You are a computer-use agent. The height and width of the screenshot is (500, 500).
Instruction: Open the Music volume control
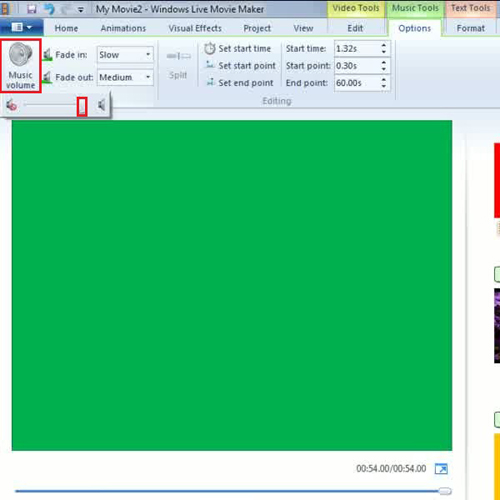click(x=21, y=66)
